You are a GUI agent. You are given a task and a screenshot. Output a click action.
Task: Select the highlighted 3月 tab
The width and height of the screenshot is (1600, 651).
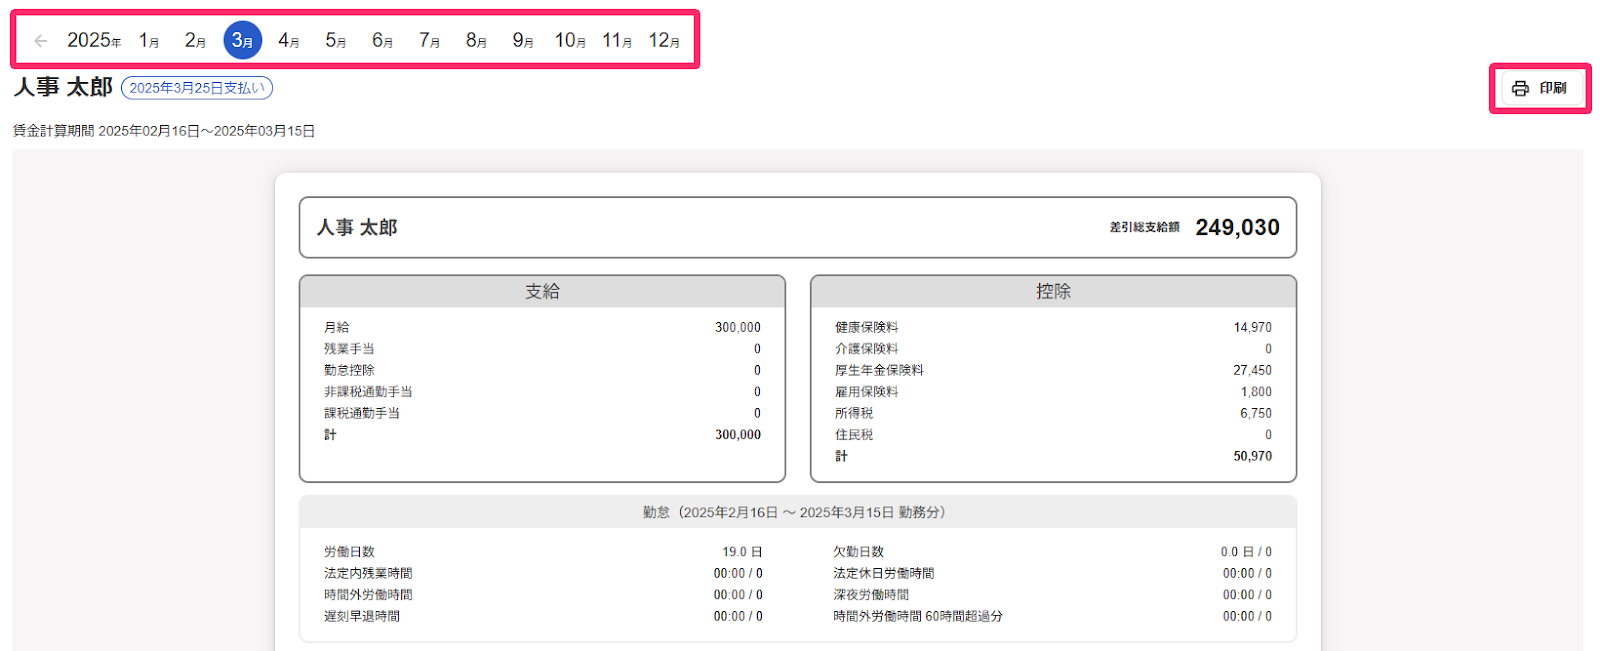tap(242, 41)
